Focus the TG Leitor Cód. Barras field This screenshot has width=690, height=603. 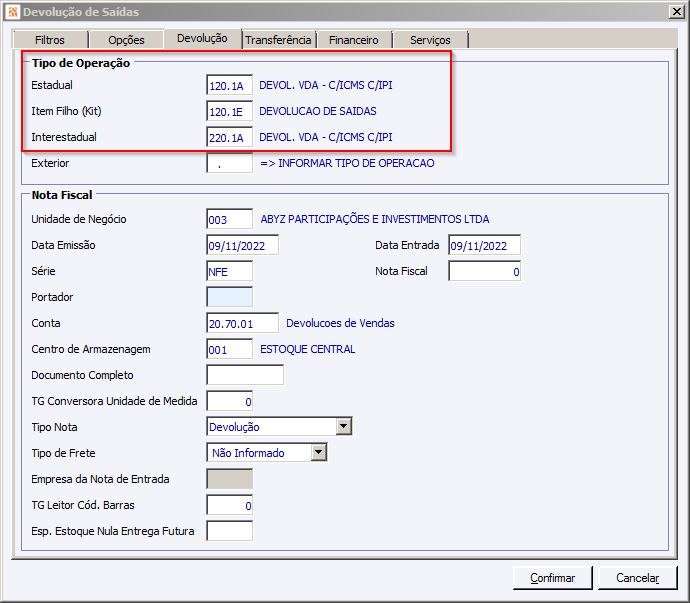tap(229, 505)
